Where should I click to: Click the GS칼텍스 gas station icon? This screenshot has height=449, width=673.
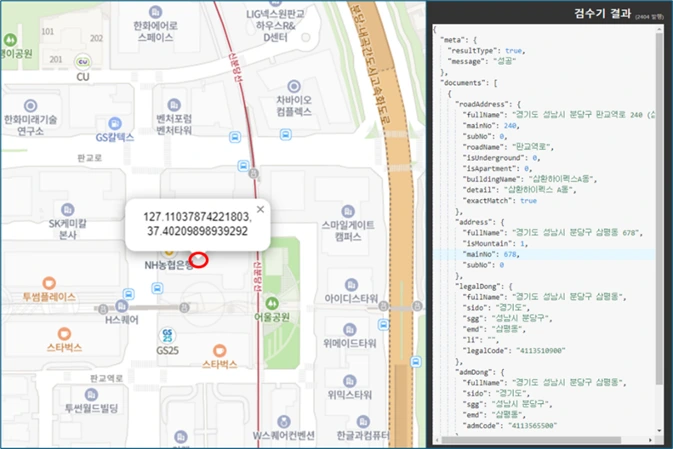coord(115,124)
